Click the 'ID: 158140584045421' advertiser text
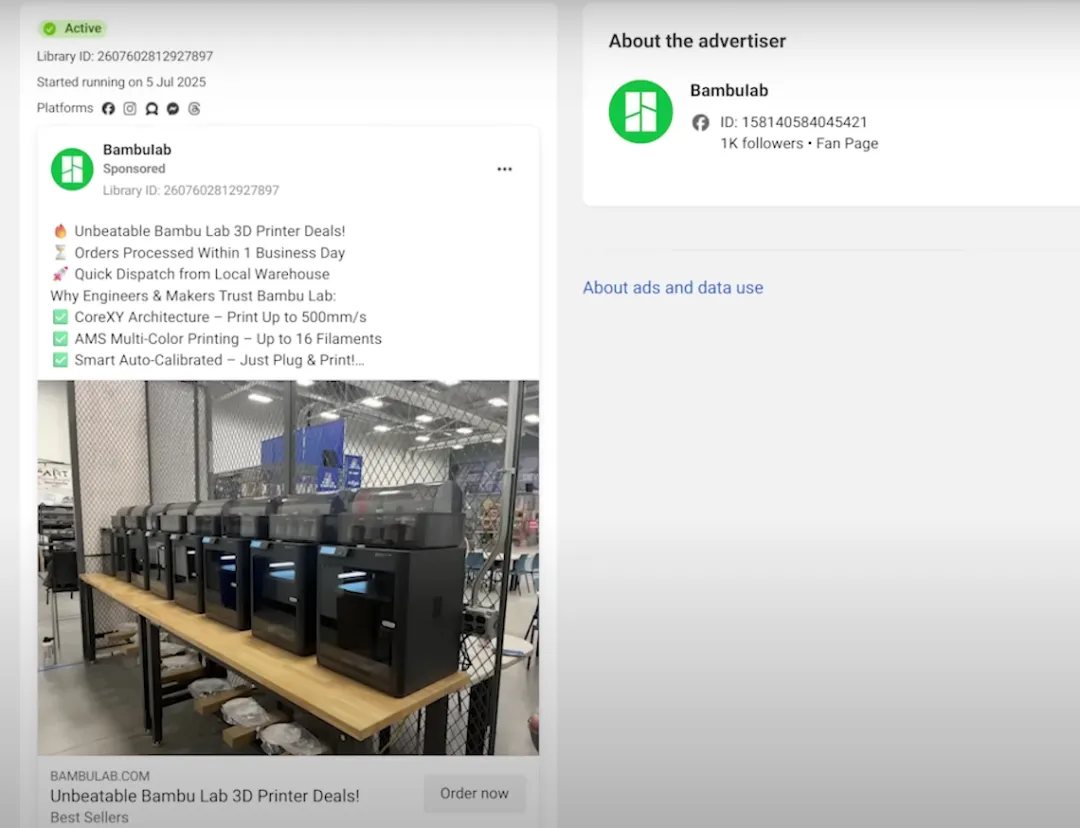The height and width of the screenshot is (828, 1080). (x=793, y=122)
